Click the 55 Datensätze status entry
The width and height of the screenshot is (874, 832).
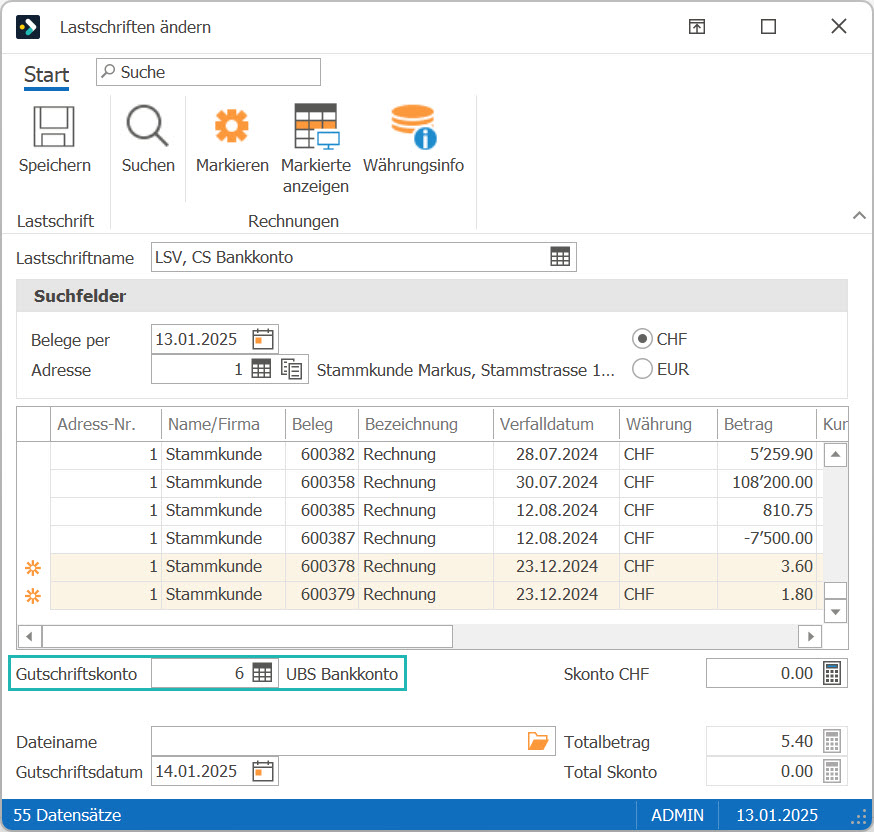click(x=67, y=815)
